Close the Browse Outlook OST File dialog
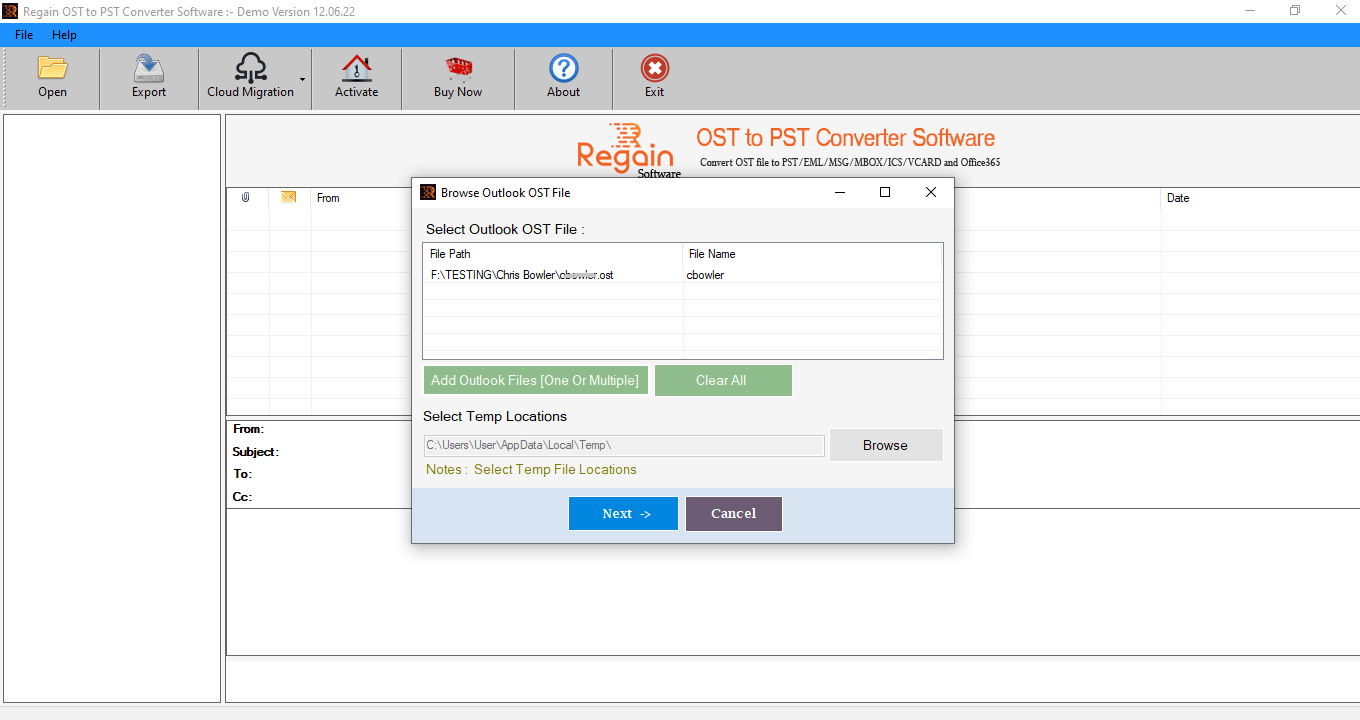Screen dimensions: 1360x720 (931, 192)
